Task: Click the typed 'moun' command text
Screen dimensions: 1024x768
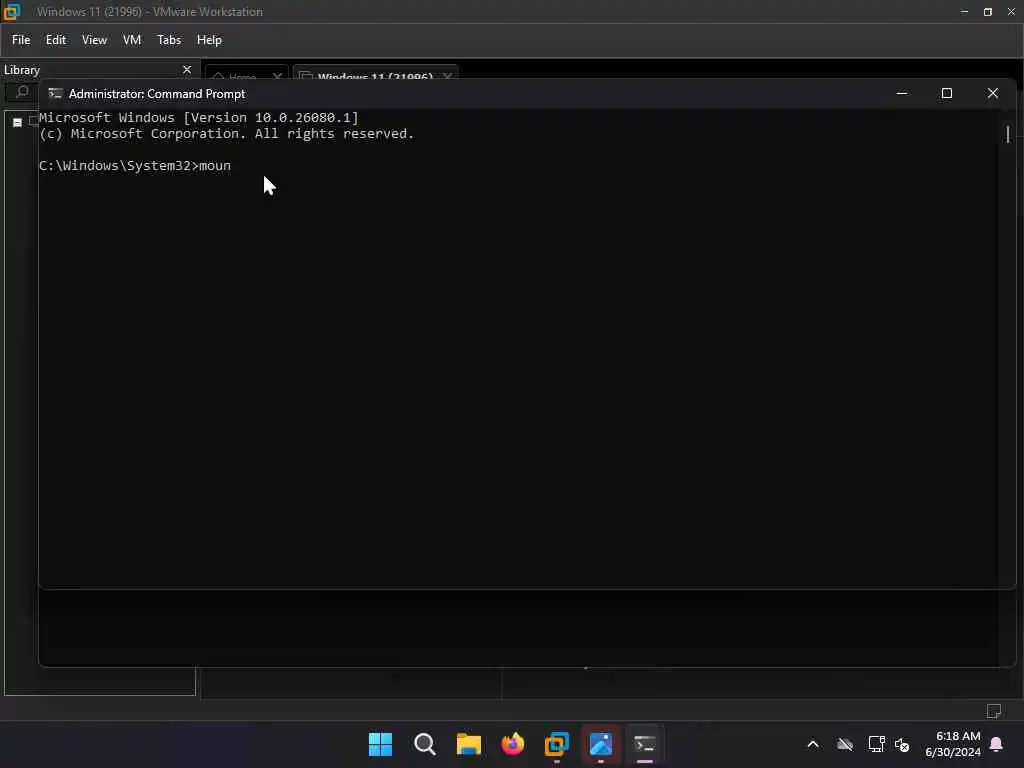Action: coord(215,166)
